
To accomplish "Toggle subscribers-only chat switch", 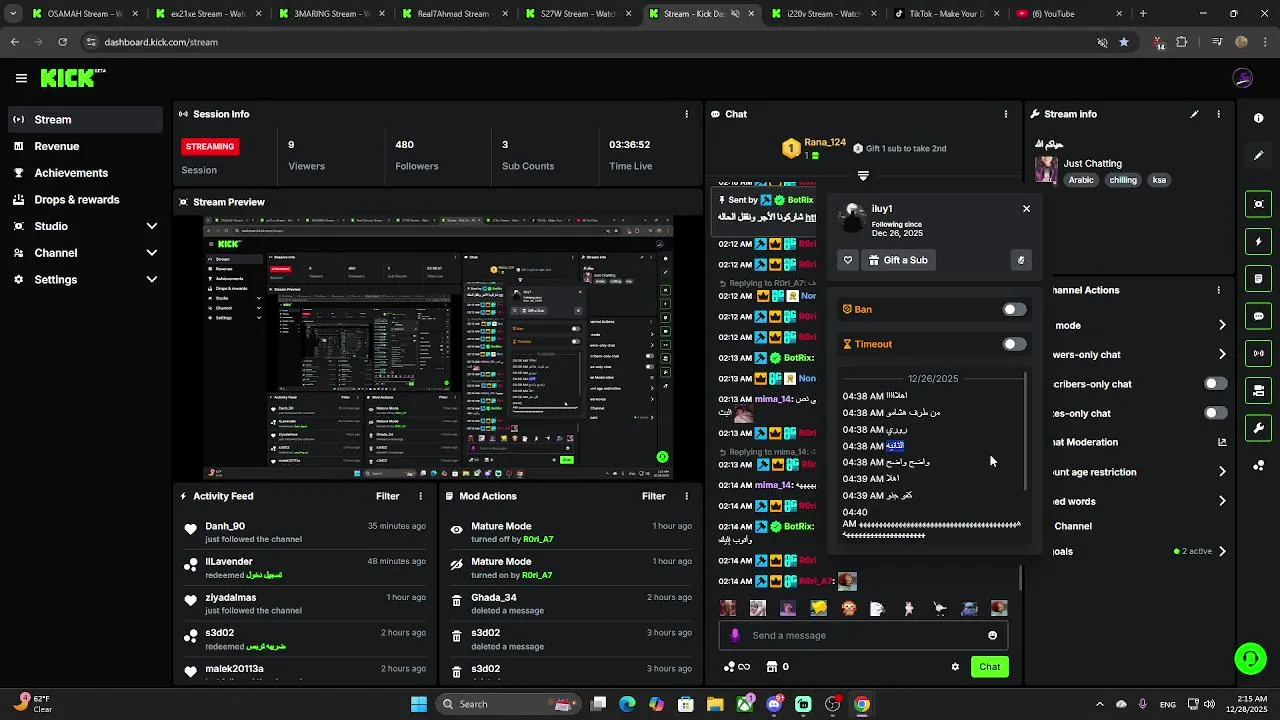I will point(1215,384).
